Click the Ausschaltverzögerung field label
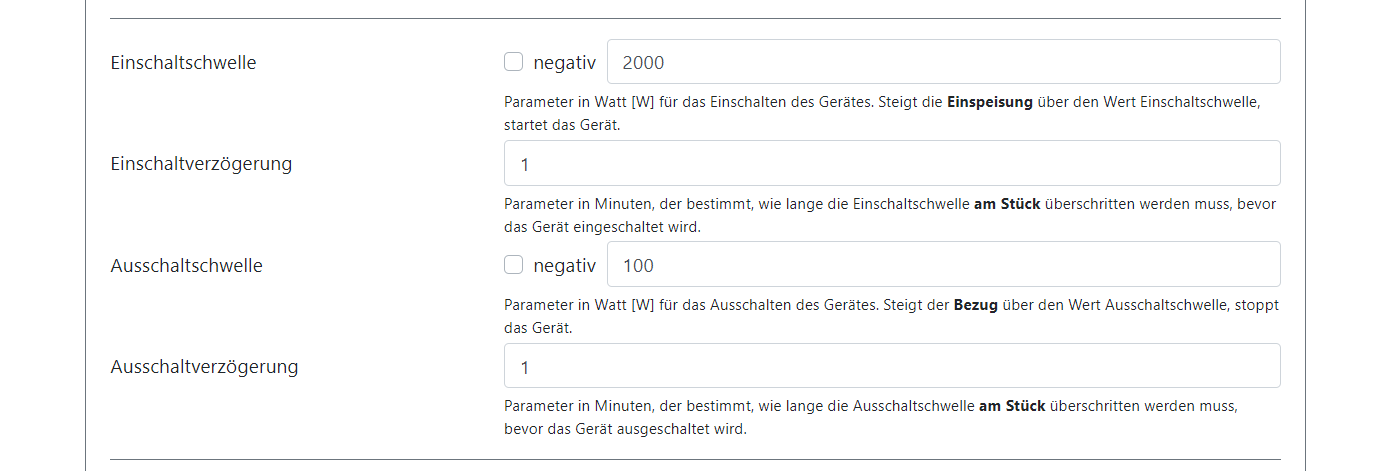Viewport: 1392px width, 471px height. 204,366
